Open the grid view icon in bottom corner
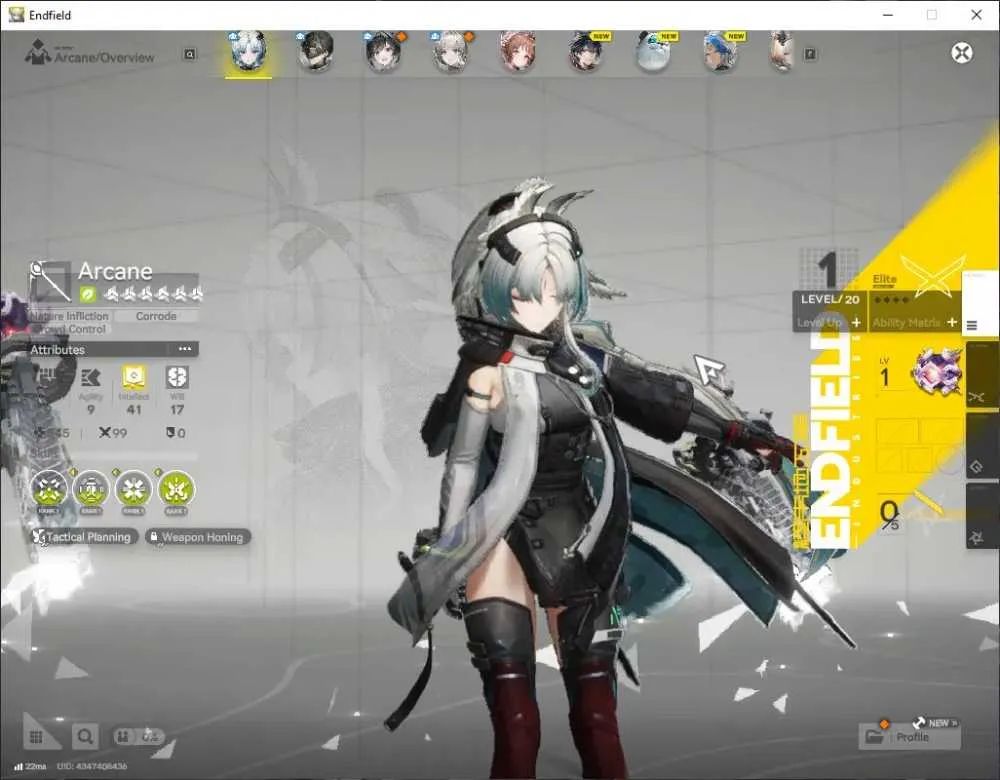Viewport: 1000px width, 780px height. [36, 737]
